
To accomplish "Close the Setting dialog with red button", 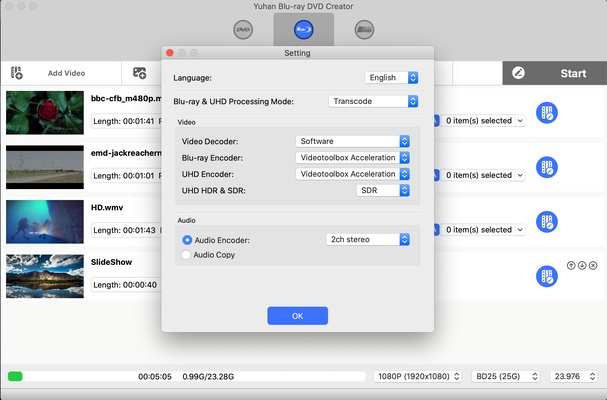I will pos(170,53).
